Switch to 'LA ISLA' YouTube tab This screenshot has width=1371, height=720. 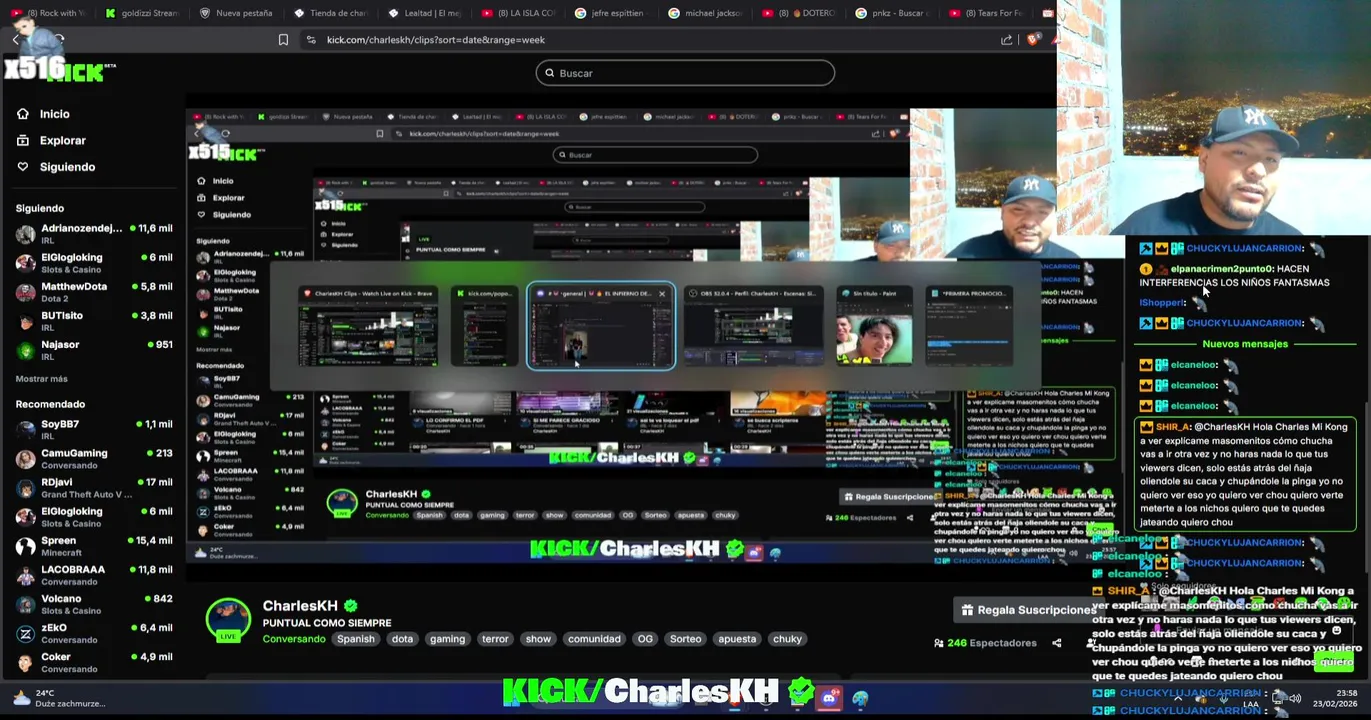pos(518,13)
